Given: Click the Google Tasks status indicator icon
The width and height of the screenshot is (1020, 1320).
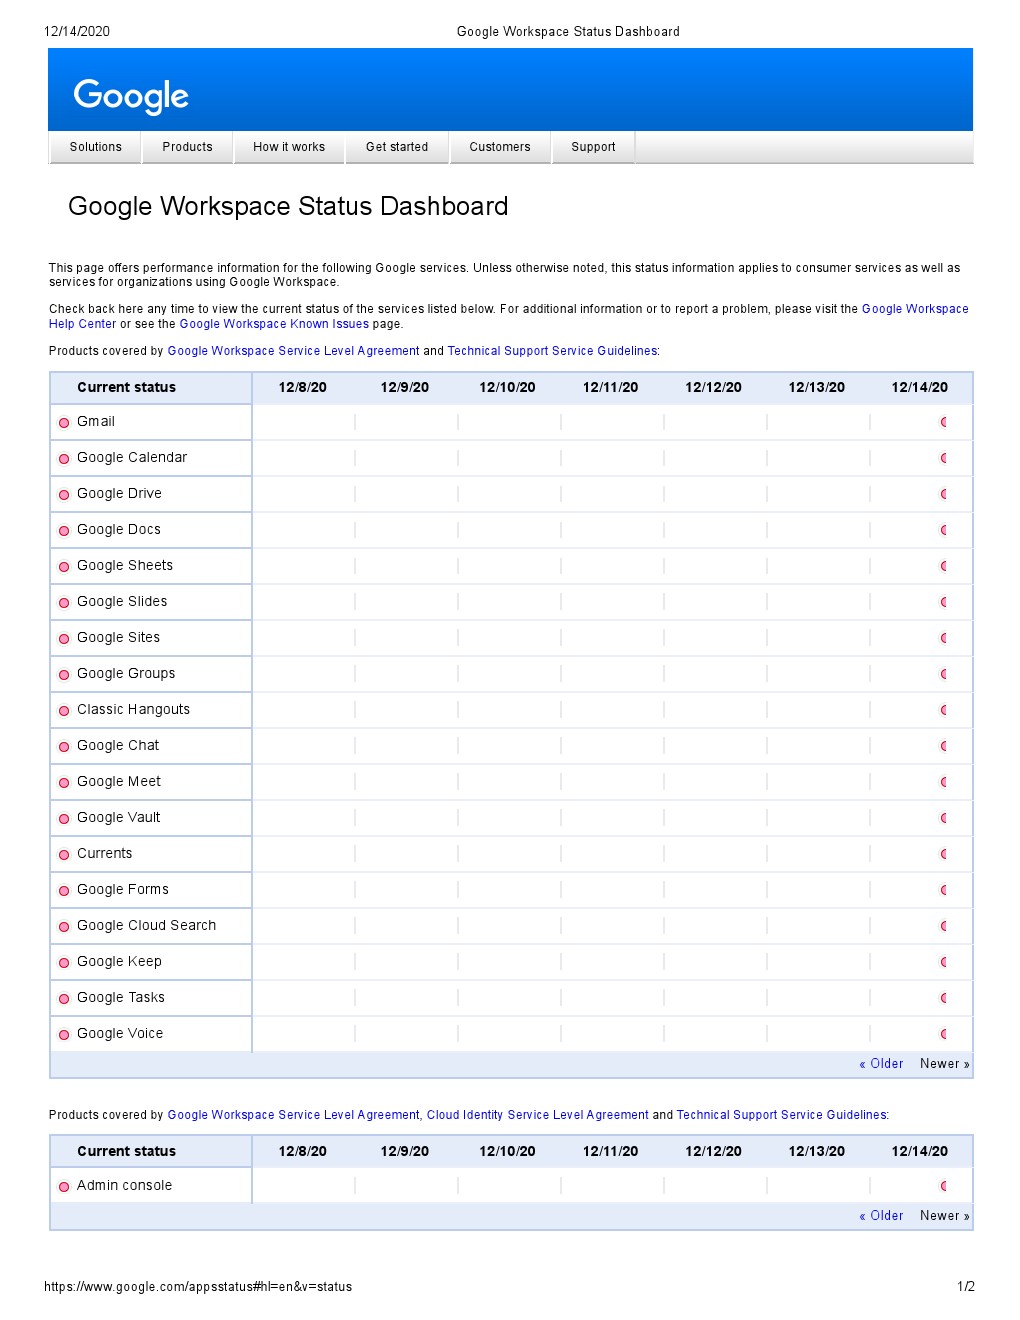Looking at the screenshot, I should click(x=64, y=999).
